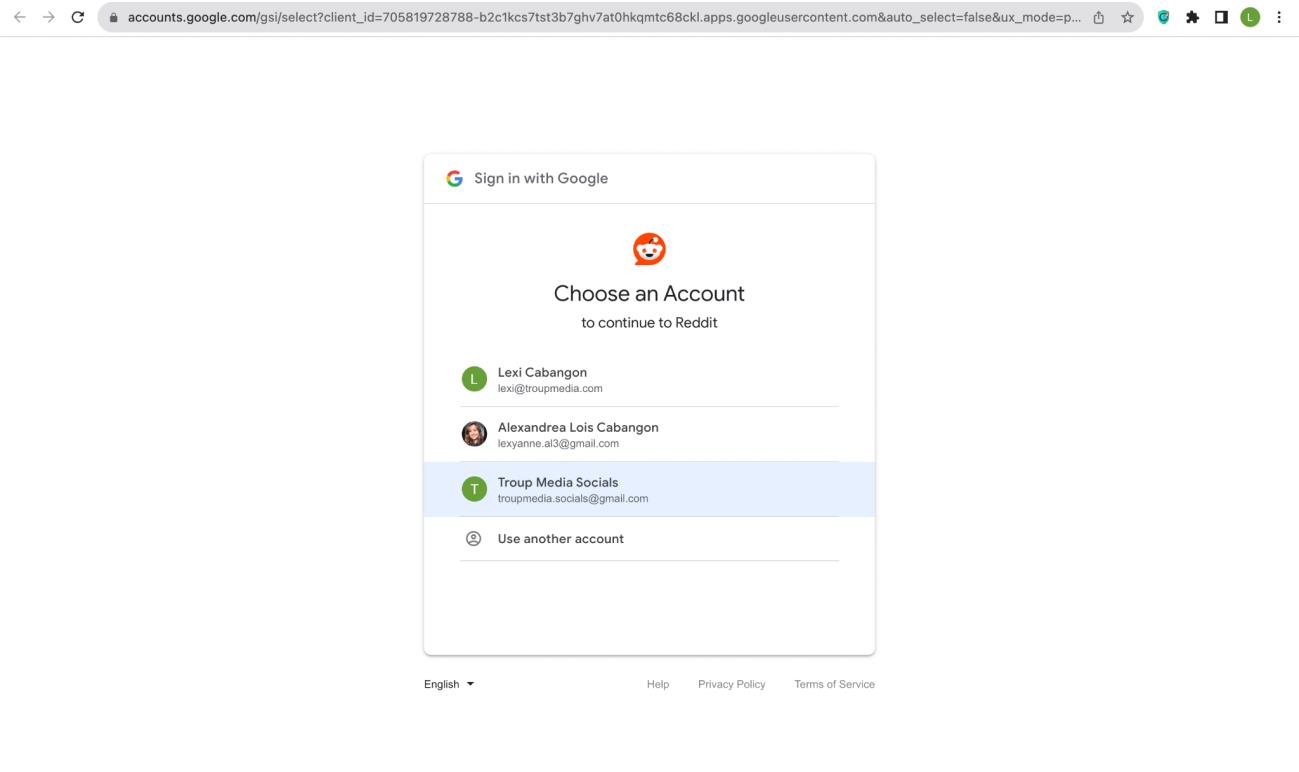1299x772 pixels.
Task: Bookmark page with the star icon
Action: [x=1127, y=17]
